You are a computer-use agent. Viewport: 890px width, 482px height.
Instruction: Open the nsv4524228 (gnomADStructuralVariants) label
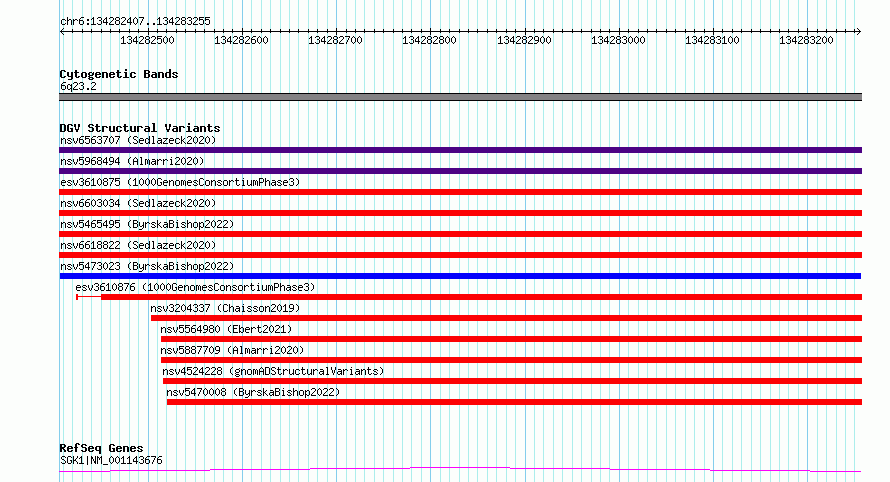click(273, 371)
